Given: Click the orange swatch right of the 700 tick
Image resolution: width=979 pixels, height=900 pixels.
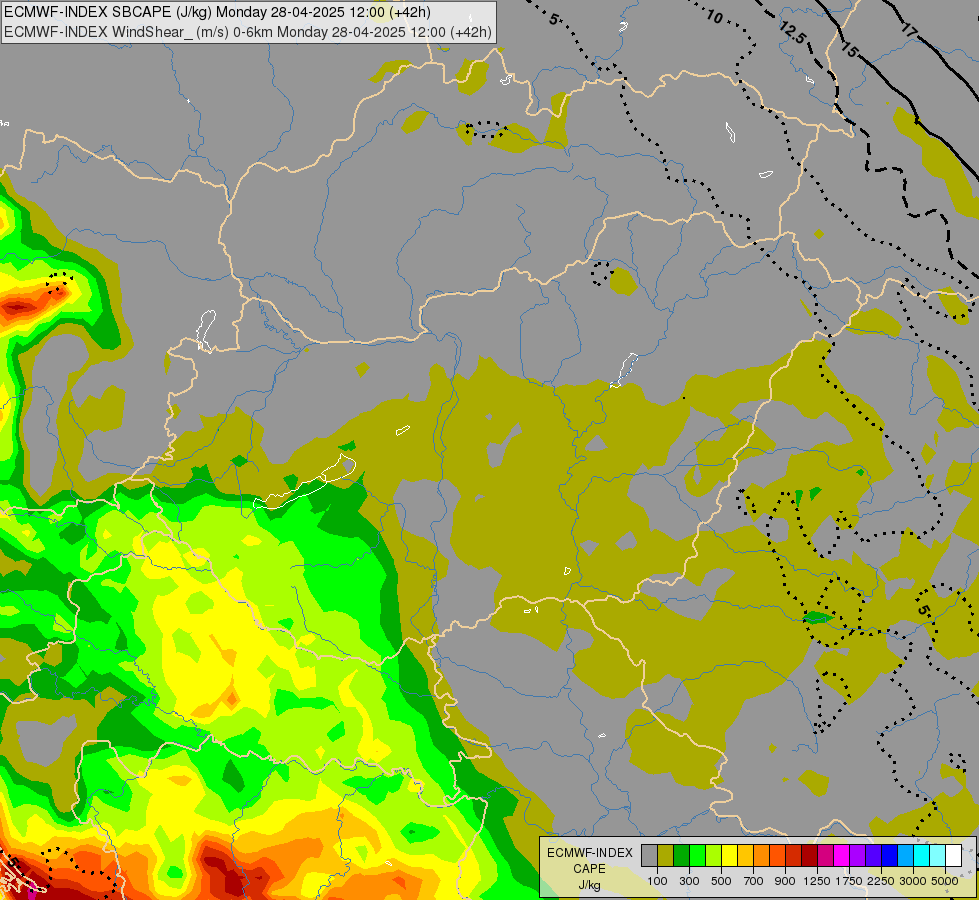Looking at the screenshot, I should (x=762, y=856).
